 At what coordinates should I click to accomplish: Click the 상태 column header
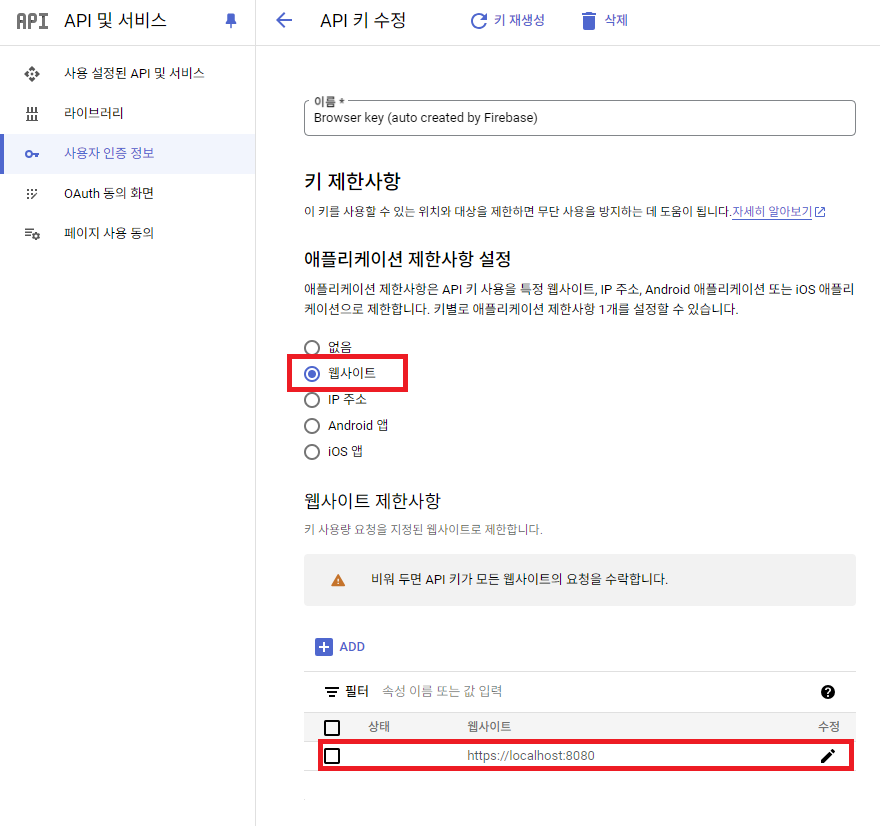[379, 727]
